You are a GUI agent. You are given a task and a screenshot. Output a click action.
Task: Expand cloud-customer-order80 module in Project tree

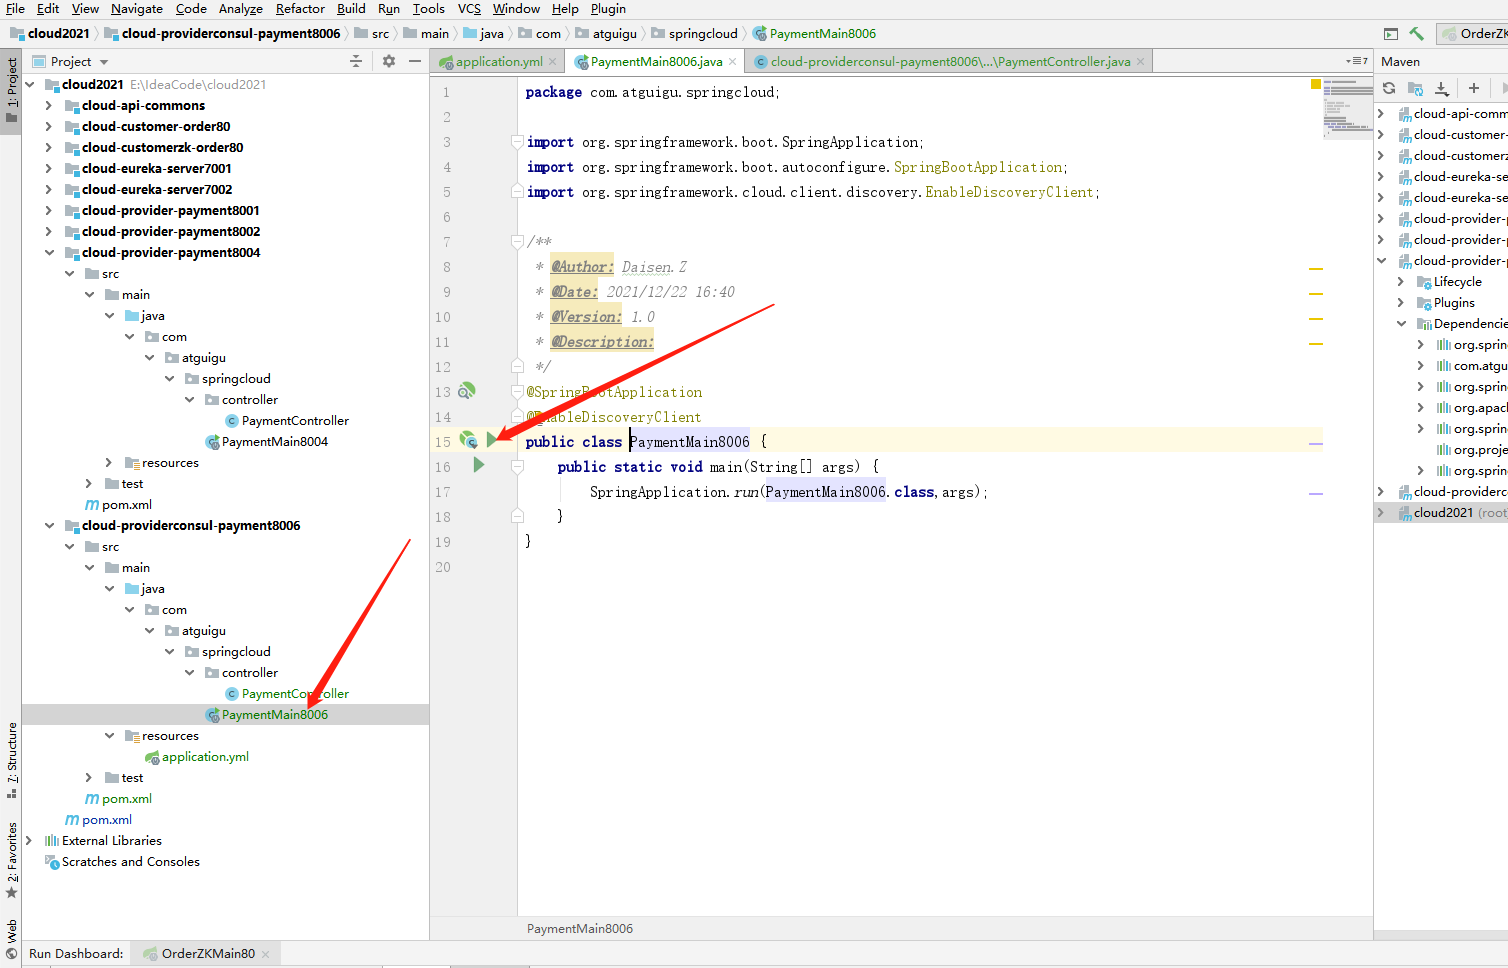point(49,126)
